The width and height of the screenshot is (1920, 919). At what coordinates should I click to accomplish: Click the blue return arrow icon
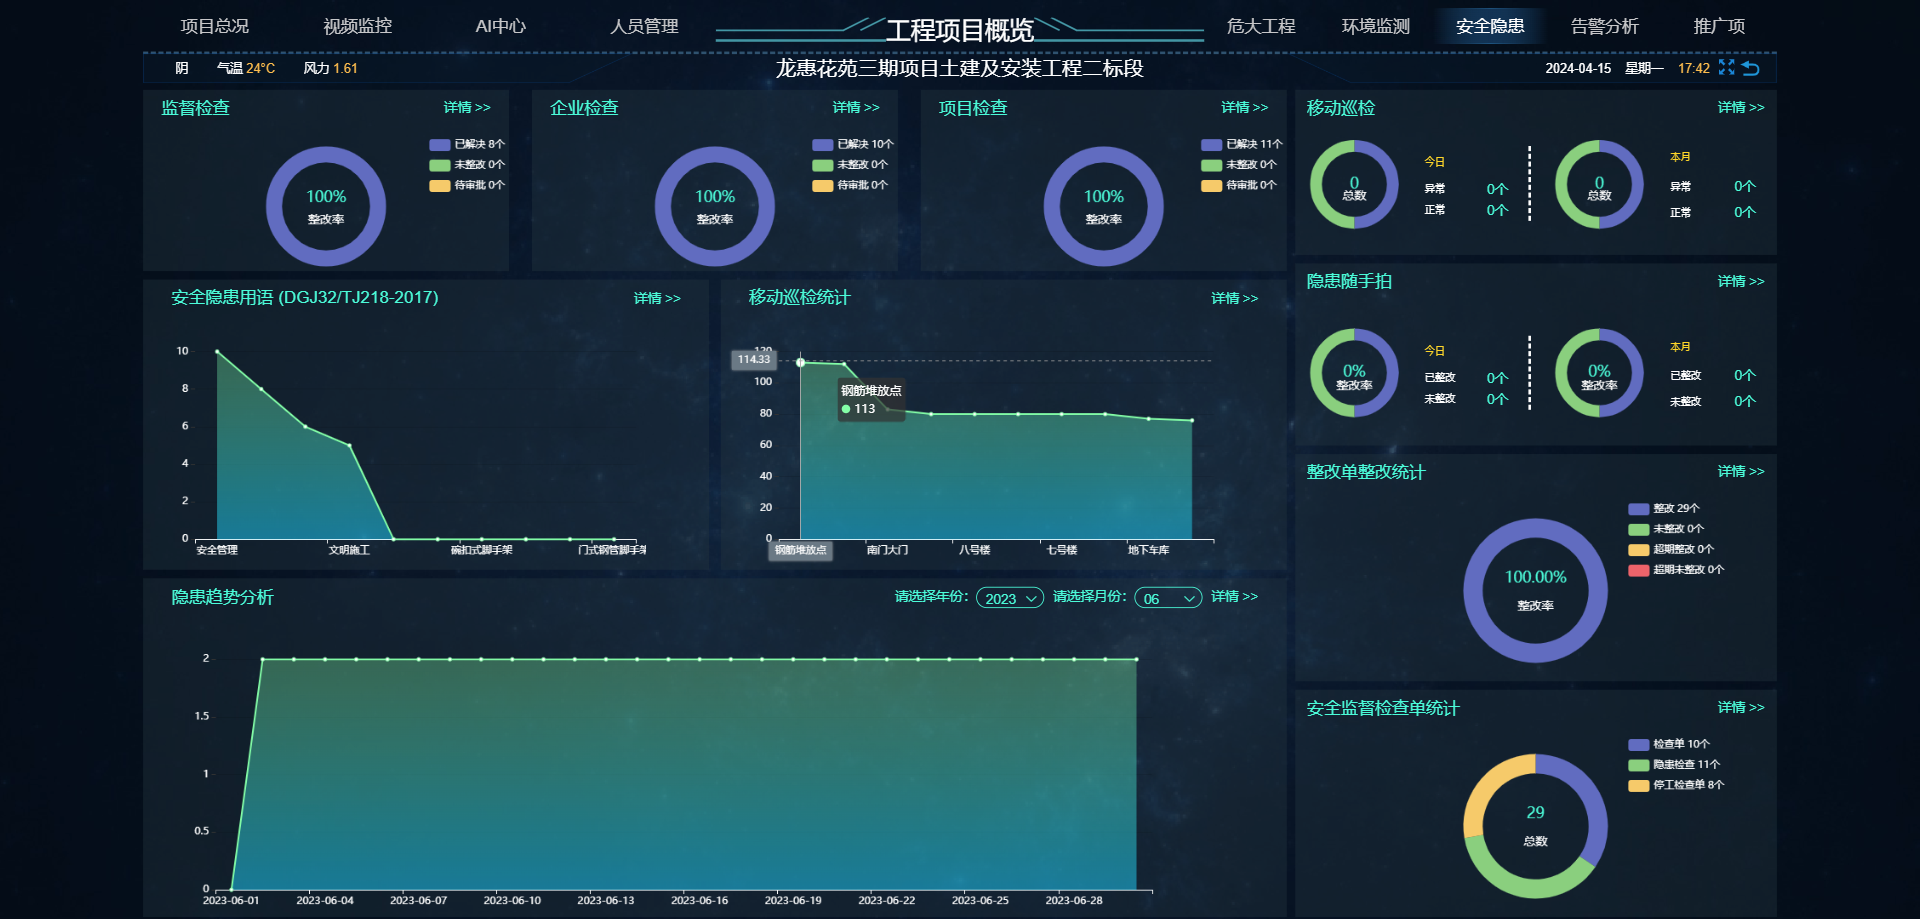point(1750,68)
